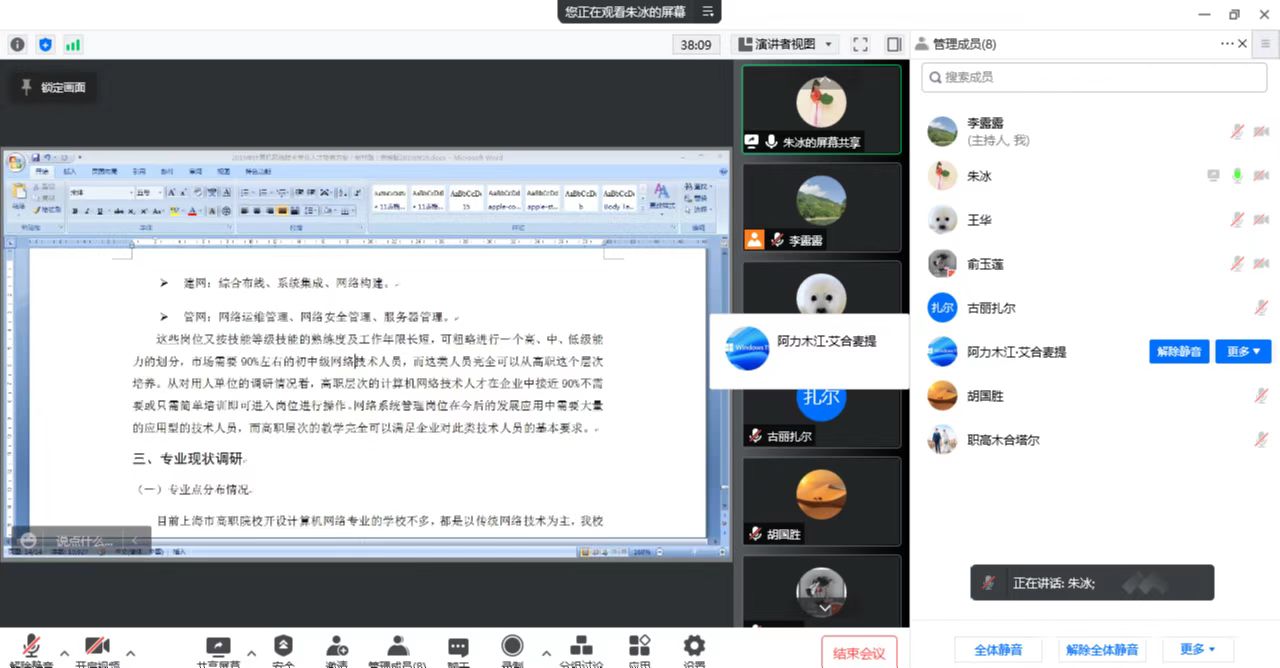Open the 更多 dropdown beside 阿力木江·艾合麦提

click(1243, 352)
